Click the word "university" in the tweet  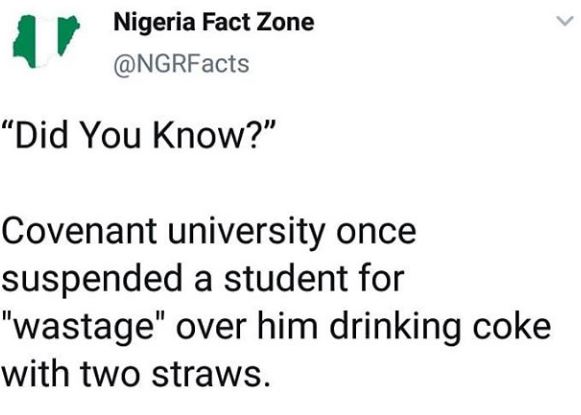[246, 233]
